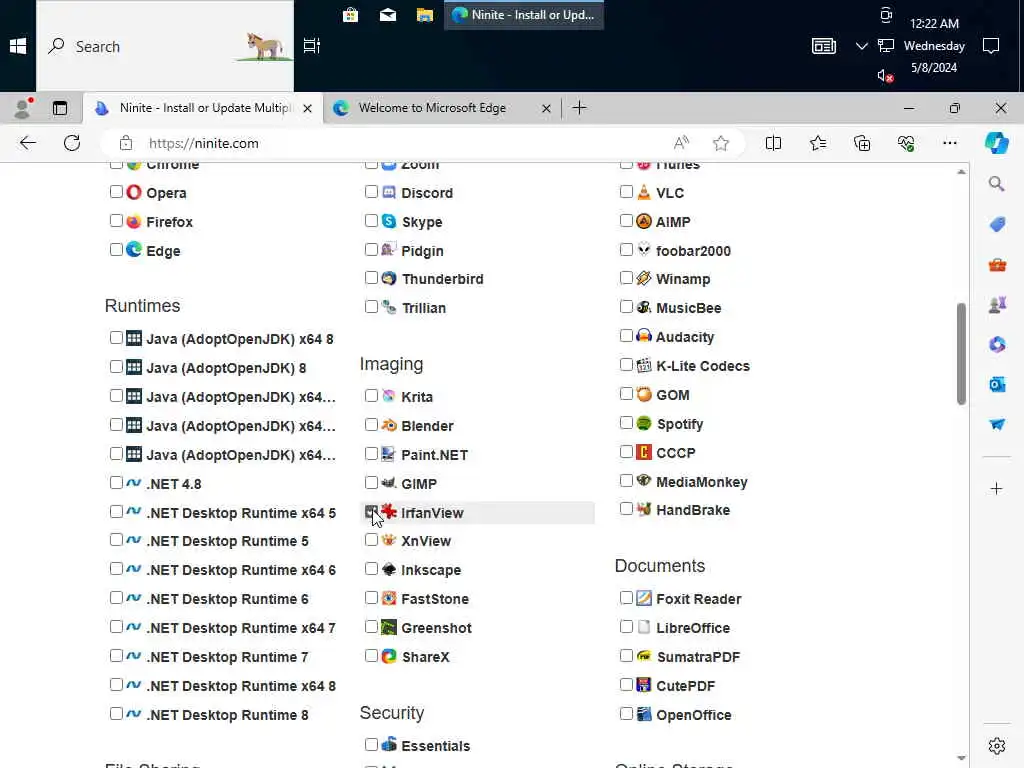
Task: Close the Welcome to Microsoft Edge tab
Action: click(546, 108)
